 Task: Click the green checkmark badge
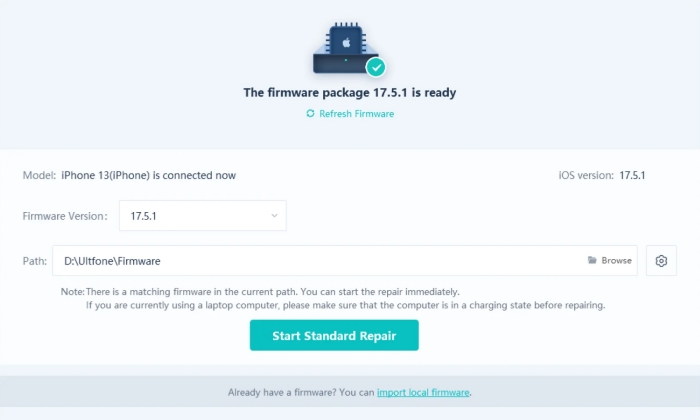coord(376,68)
